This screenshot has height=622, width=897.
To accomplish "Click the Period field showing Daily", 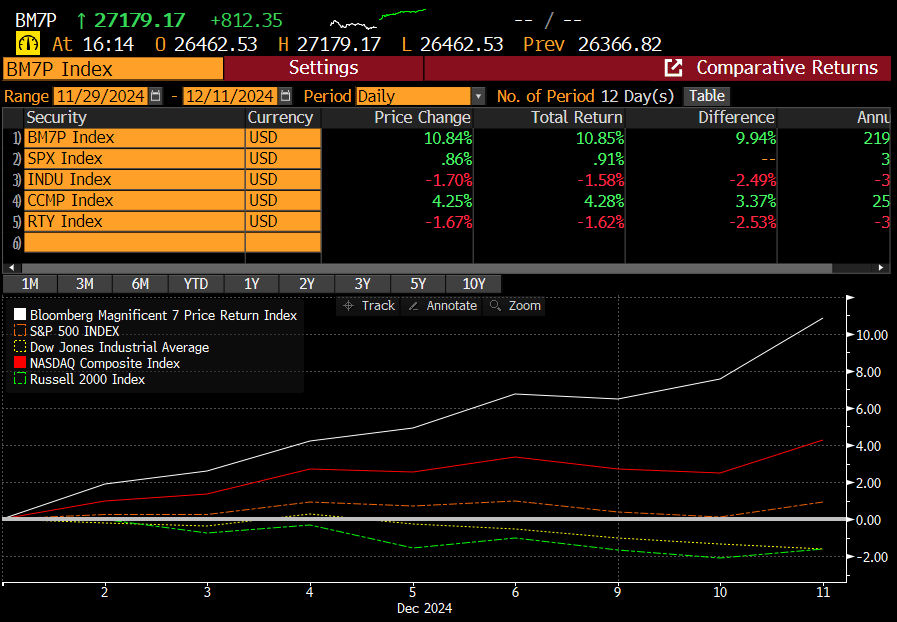I will tap(413, 96).
